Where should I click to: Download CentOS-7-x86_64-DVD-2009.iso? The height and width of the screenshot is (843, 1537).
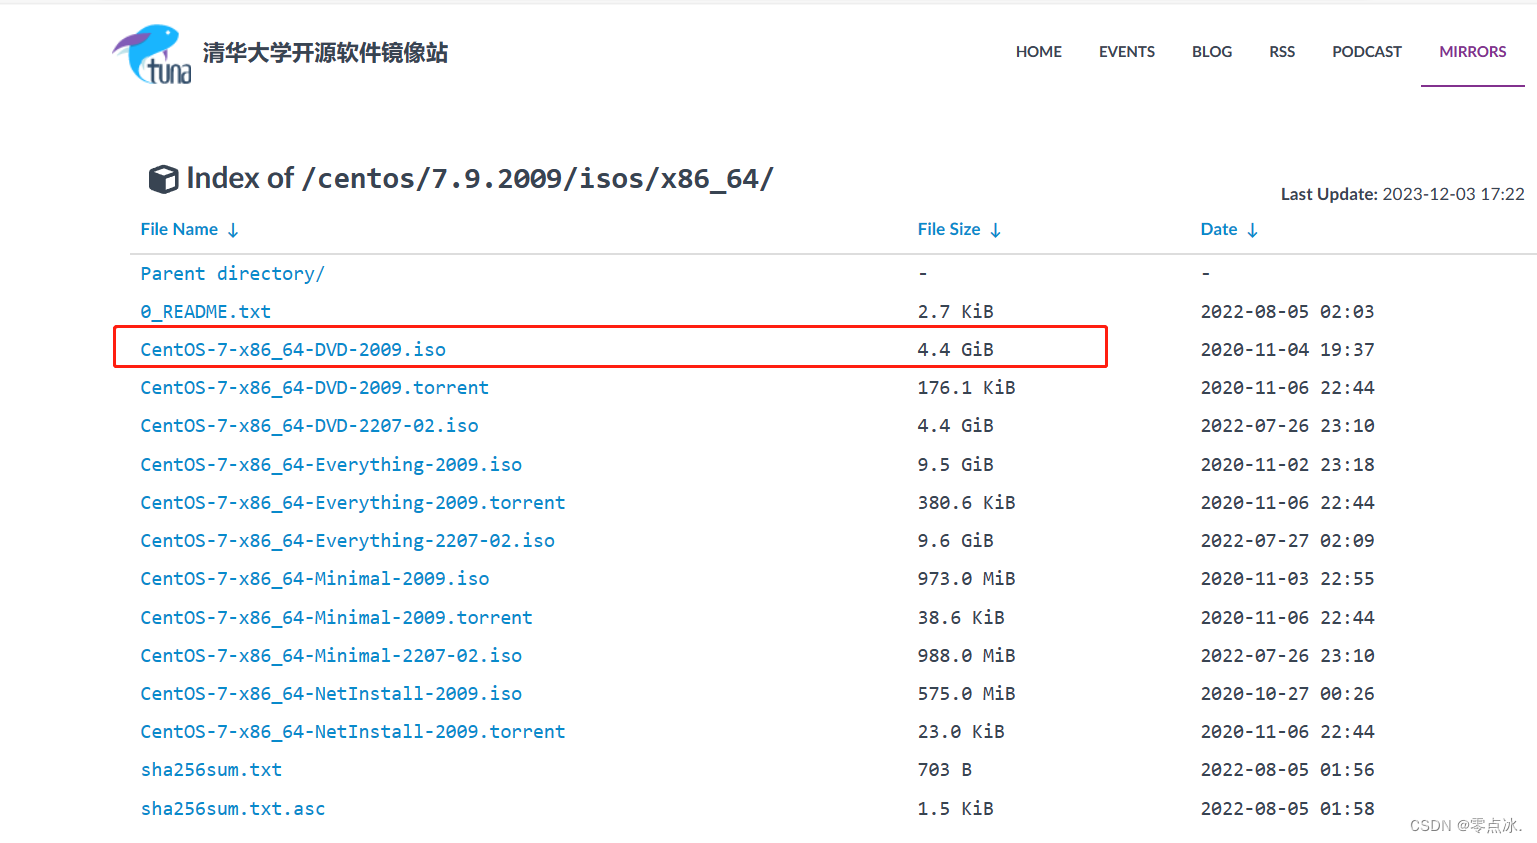point(293,350)
